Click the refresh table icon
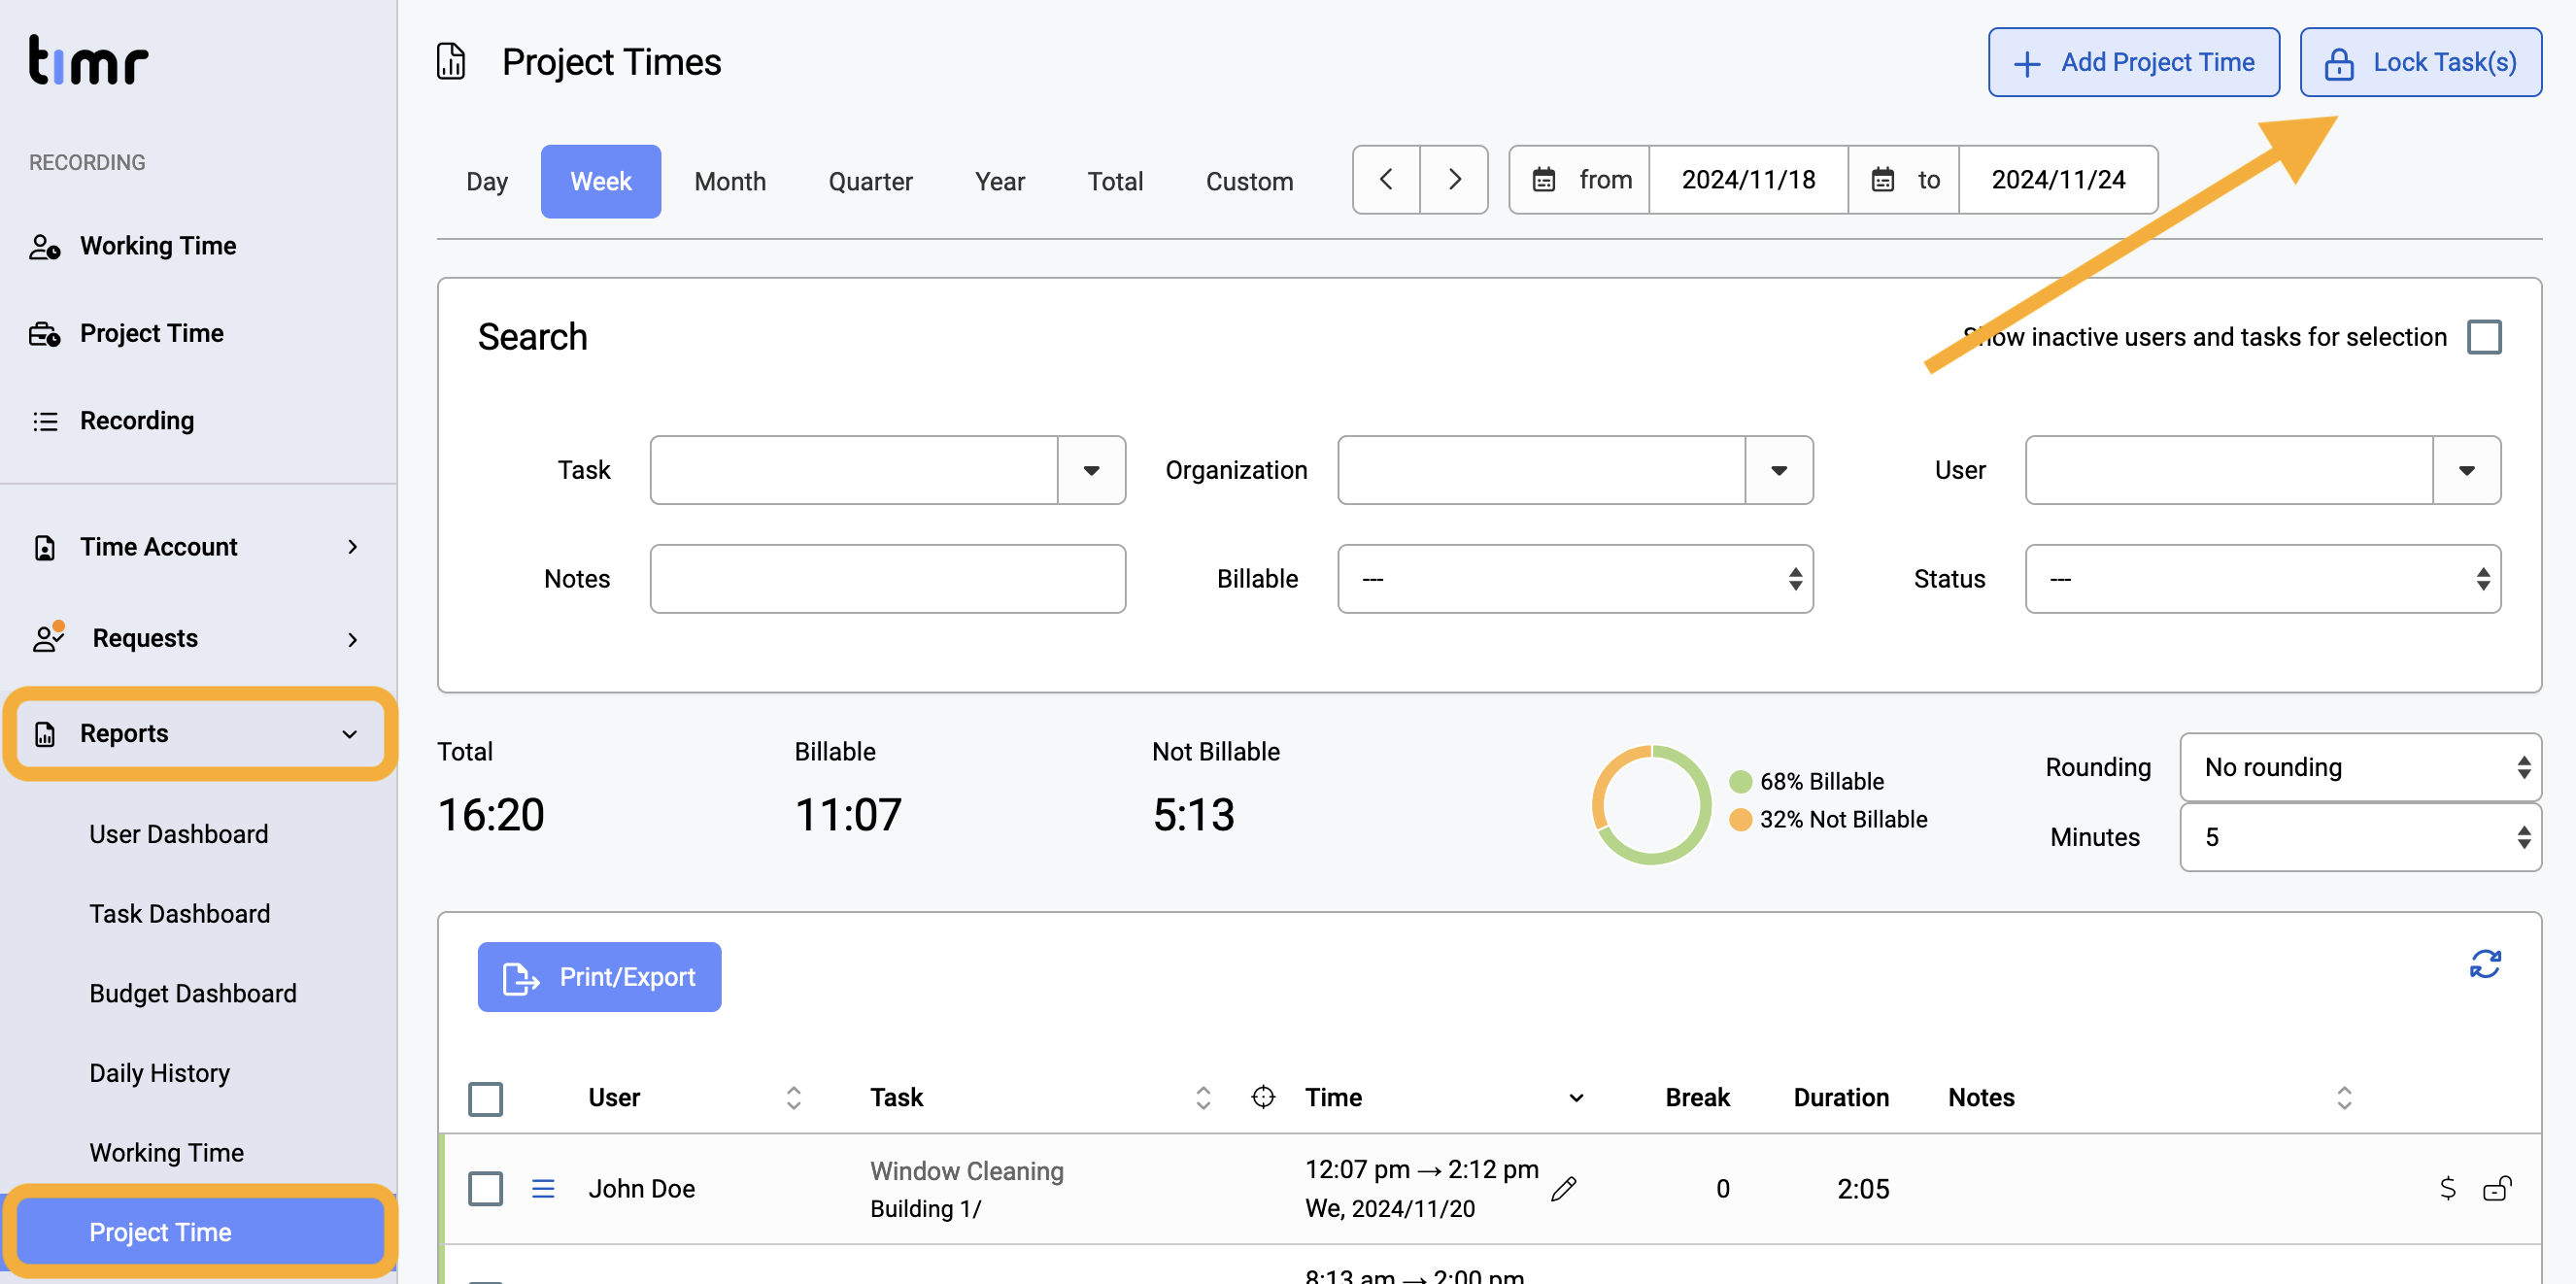The image size is (2576, 1284). click(x=2485, y=964)
